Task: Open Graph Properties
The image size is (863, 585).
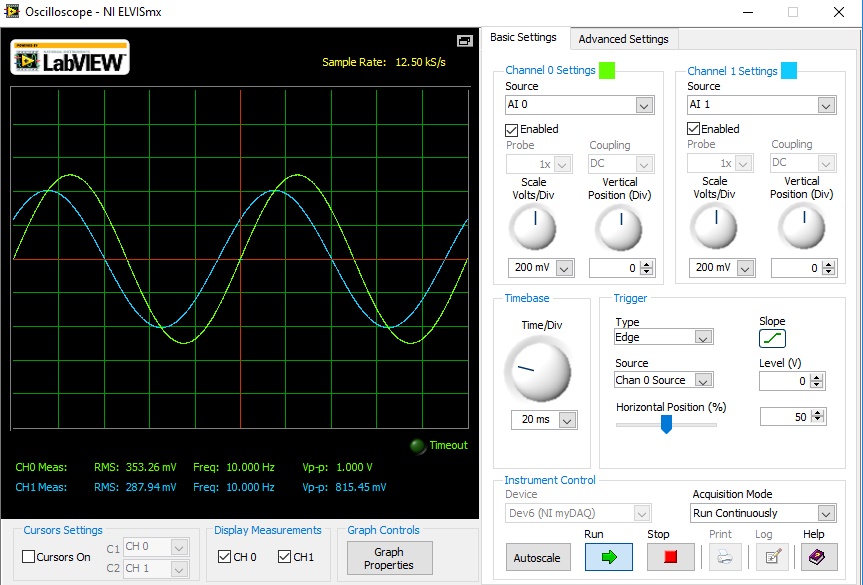Action: [x=389, y=558]
